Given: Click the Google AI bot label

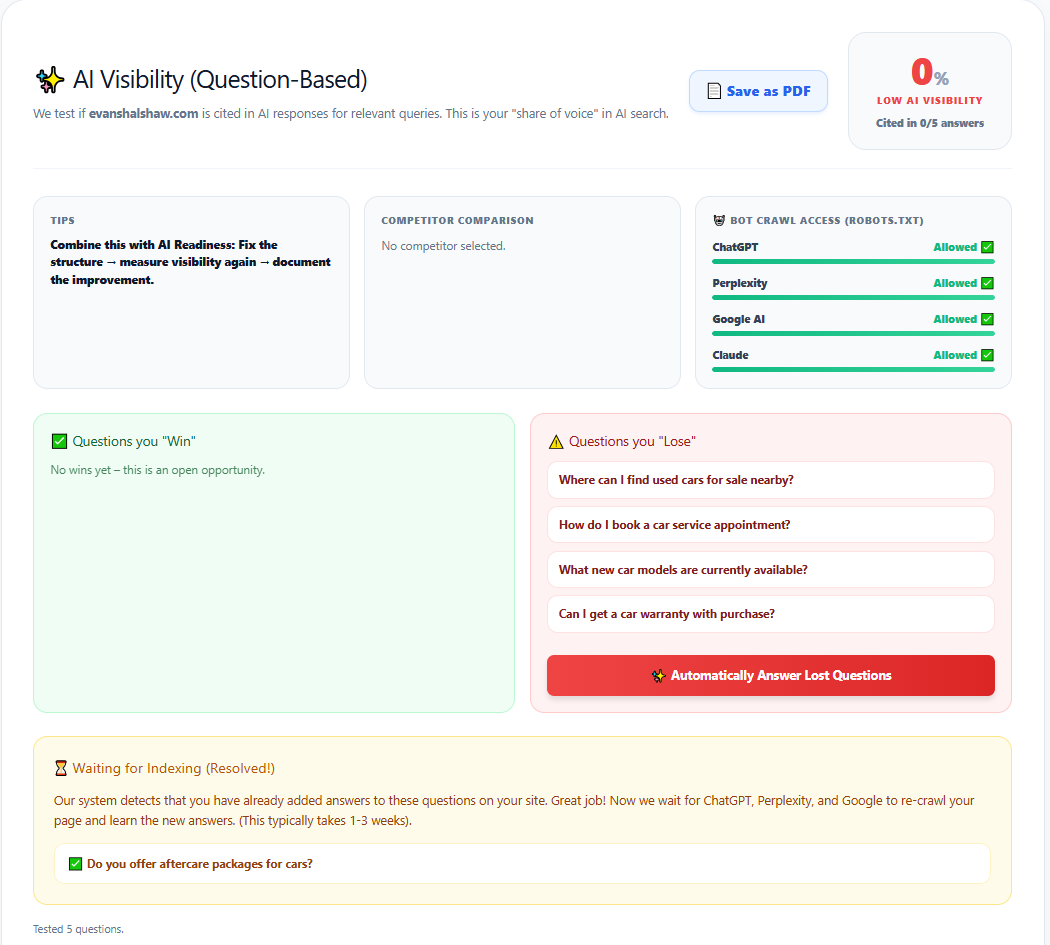Looking at the screenshot, I should click(739, 319).
